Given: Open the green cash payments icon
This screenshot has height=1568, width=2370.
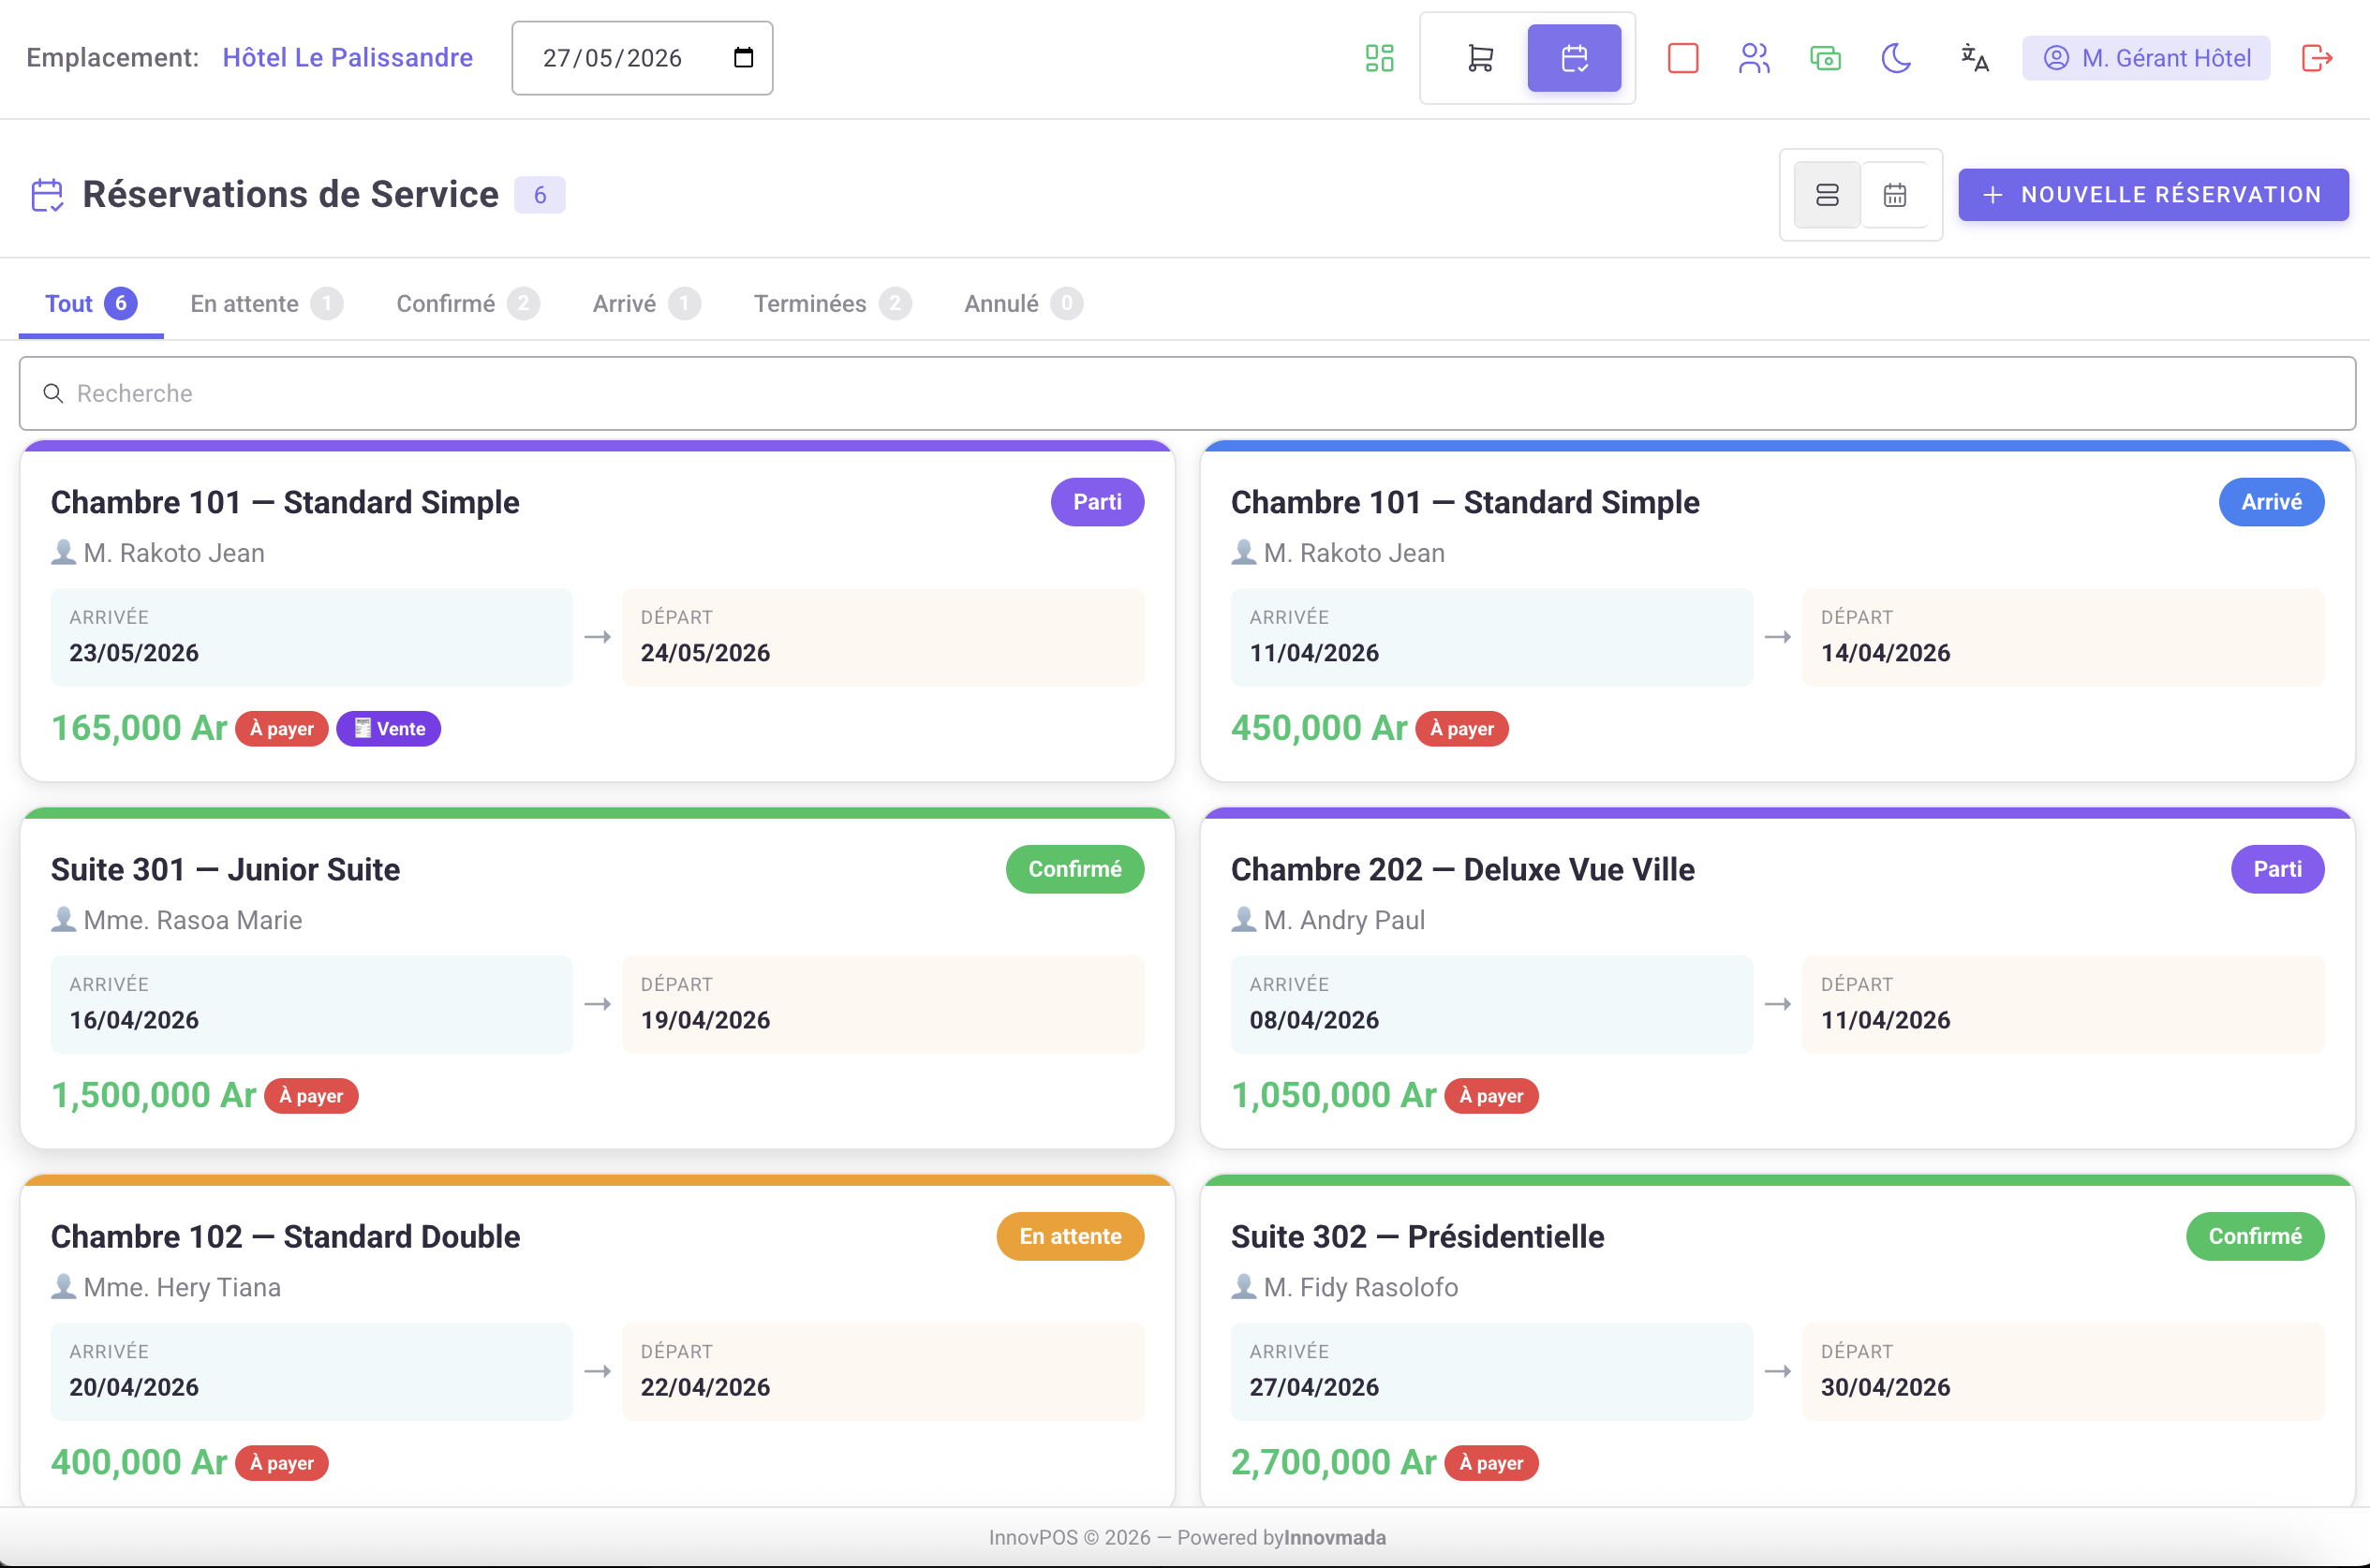Looking at the screenshot, I should pos(1825,58).
